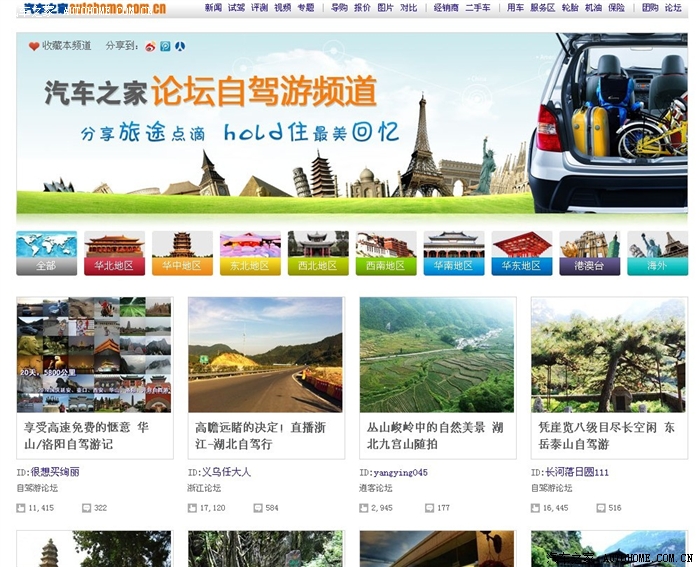Click the pine tree Taishan thumbnail
Viewport: 700px width, 567px height.
(x=608, y=354)
